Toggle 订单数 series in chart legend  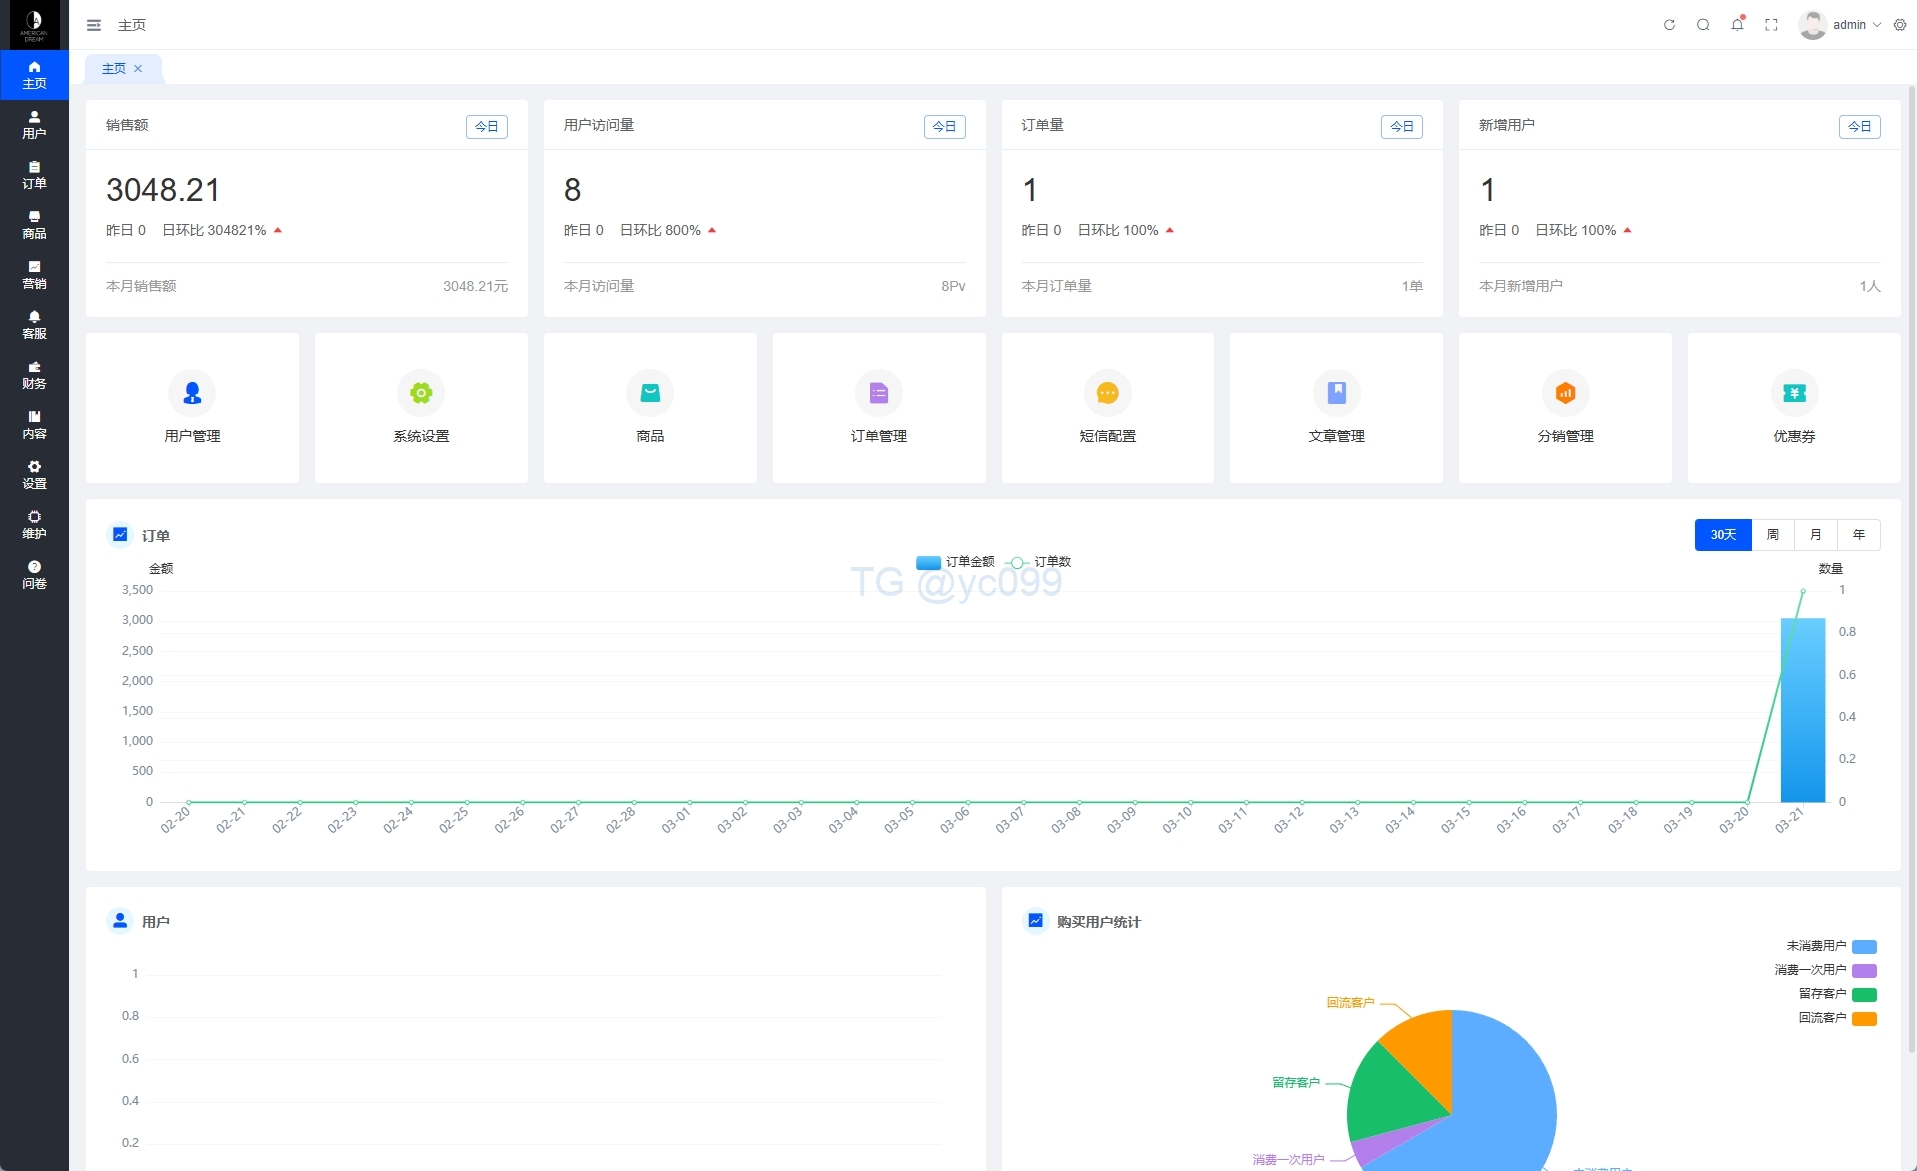click(x=1040, y=562)
